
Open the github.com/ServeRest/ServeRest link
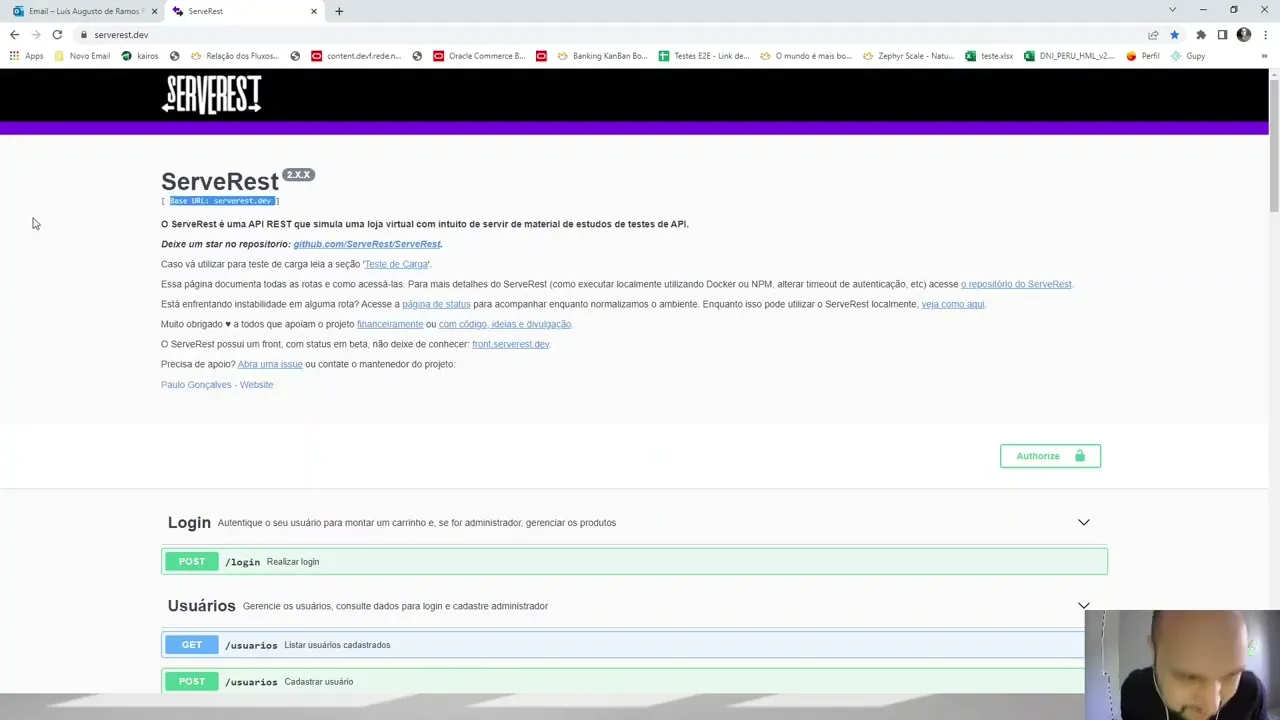click(x=367, y=244)
